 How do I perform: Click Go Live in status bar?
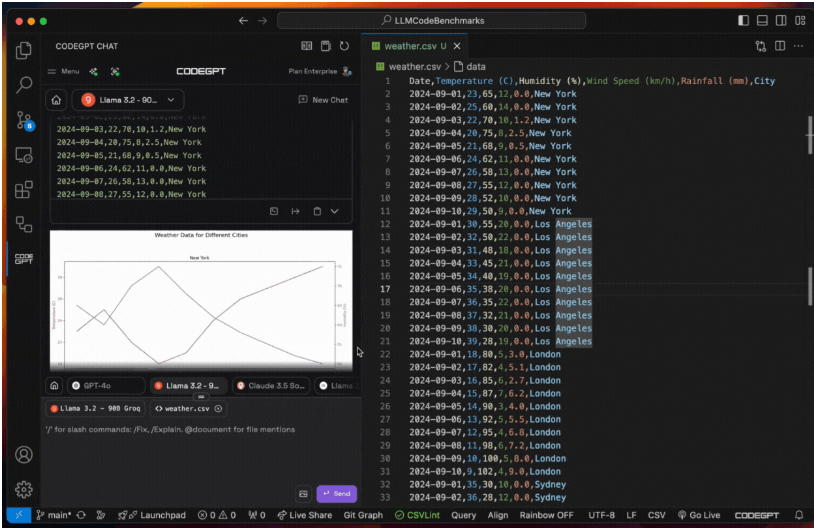(699, 515)
